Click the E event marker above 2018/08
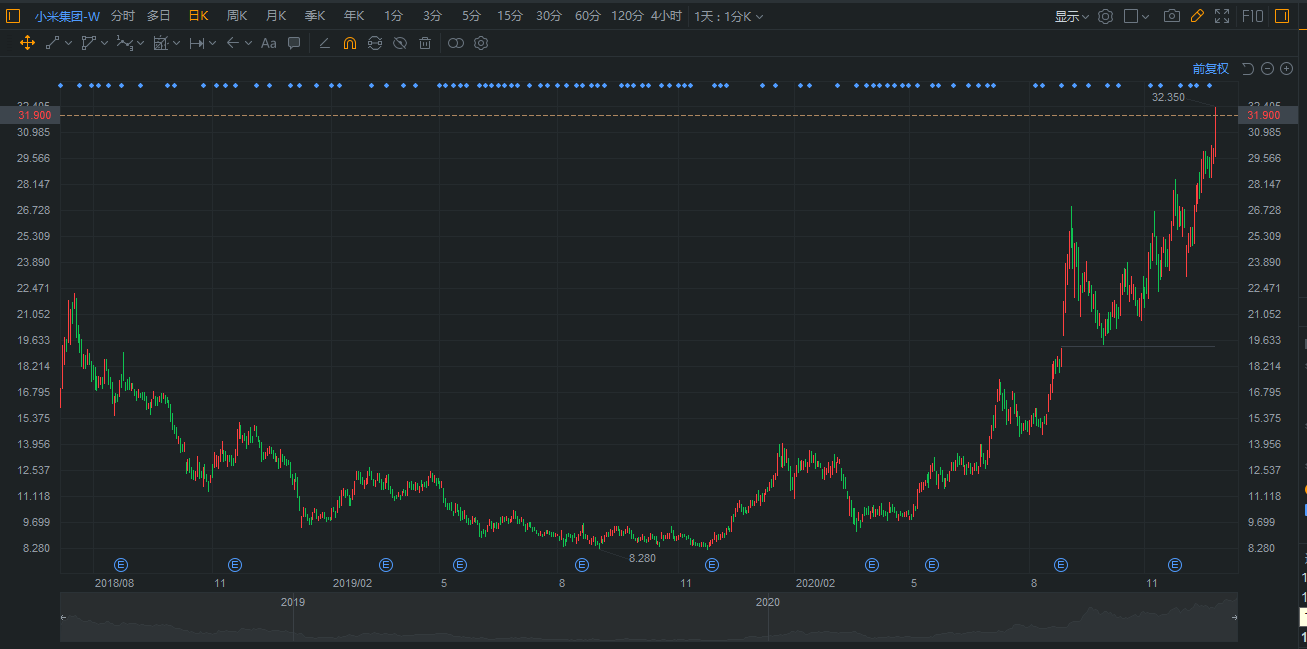The image size is (1307, 649). (x=122, y=565)
